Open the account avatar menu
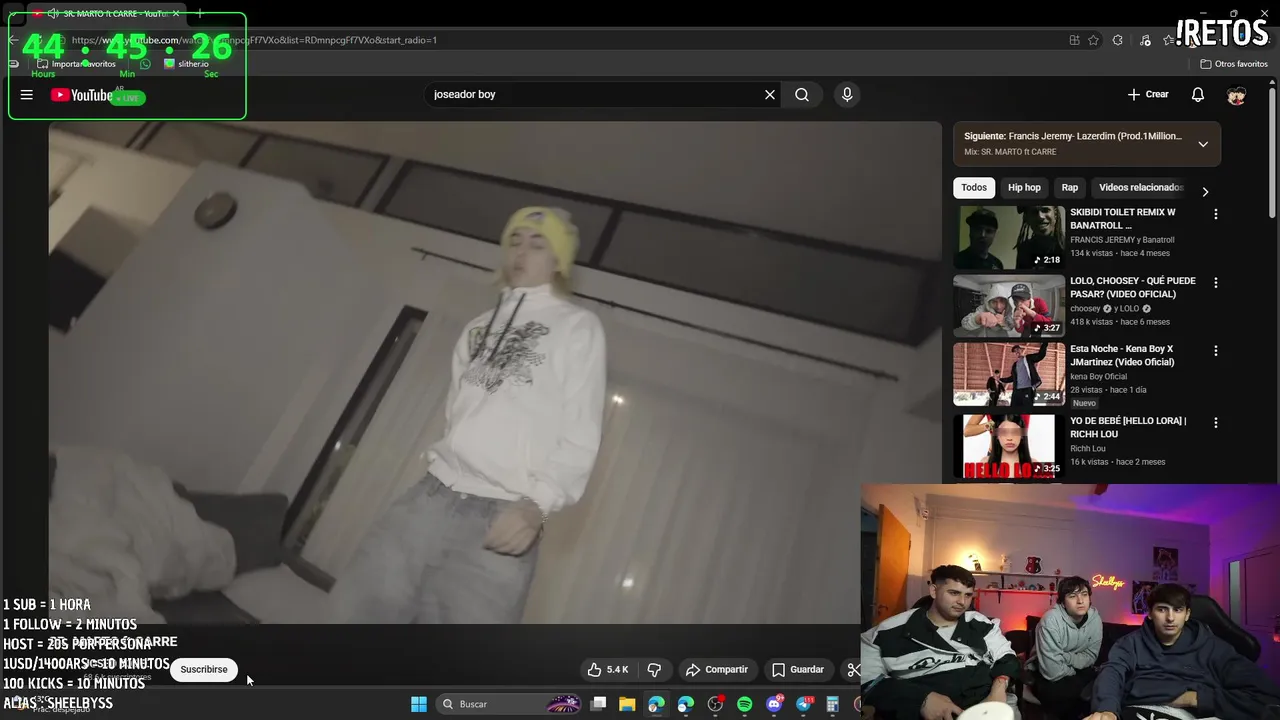Viewport: 1280px width, 720px height. click(1237, 95)
